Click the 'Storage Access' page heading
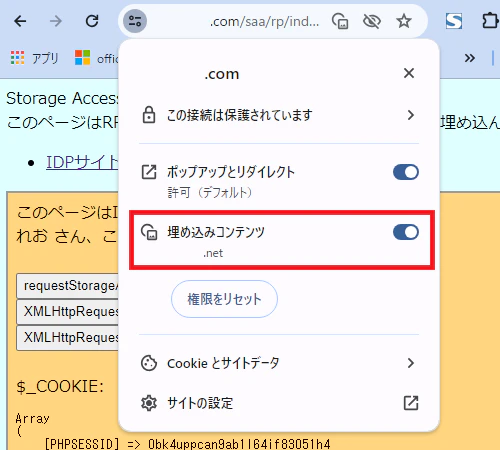The height and width of the screenshot is (450, 500). (x=62, y=98)
